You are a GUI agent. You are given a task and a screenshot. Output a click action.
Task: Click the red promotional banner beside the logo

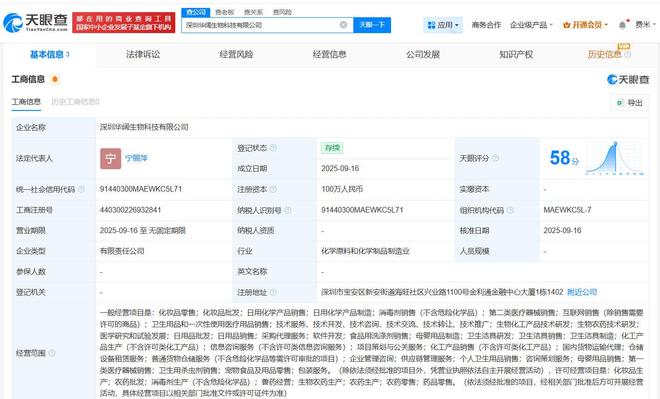pyautogui.click(x=124, y=23)
